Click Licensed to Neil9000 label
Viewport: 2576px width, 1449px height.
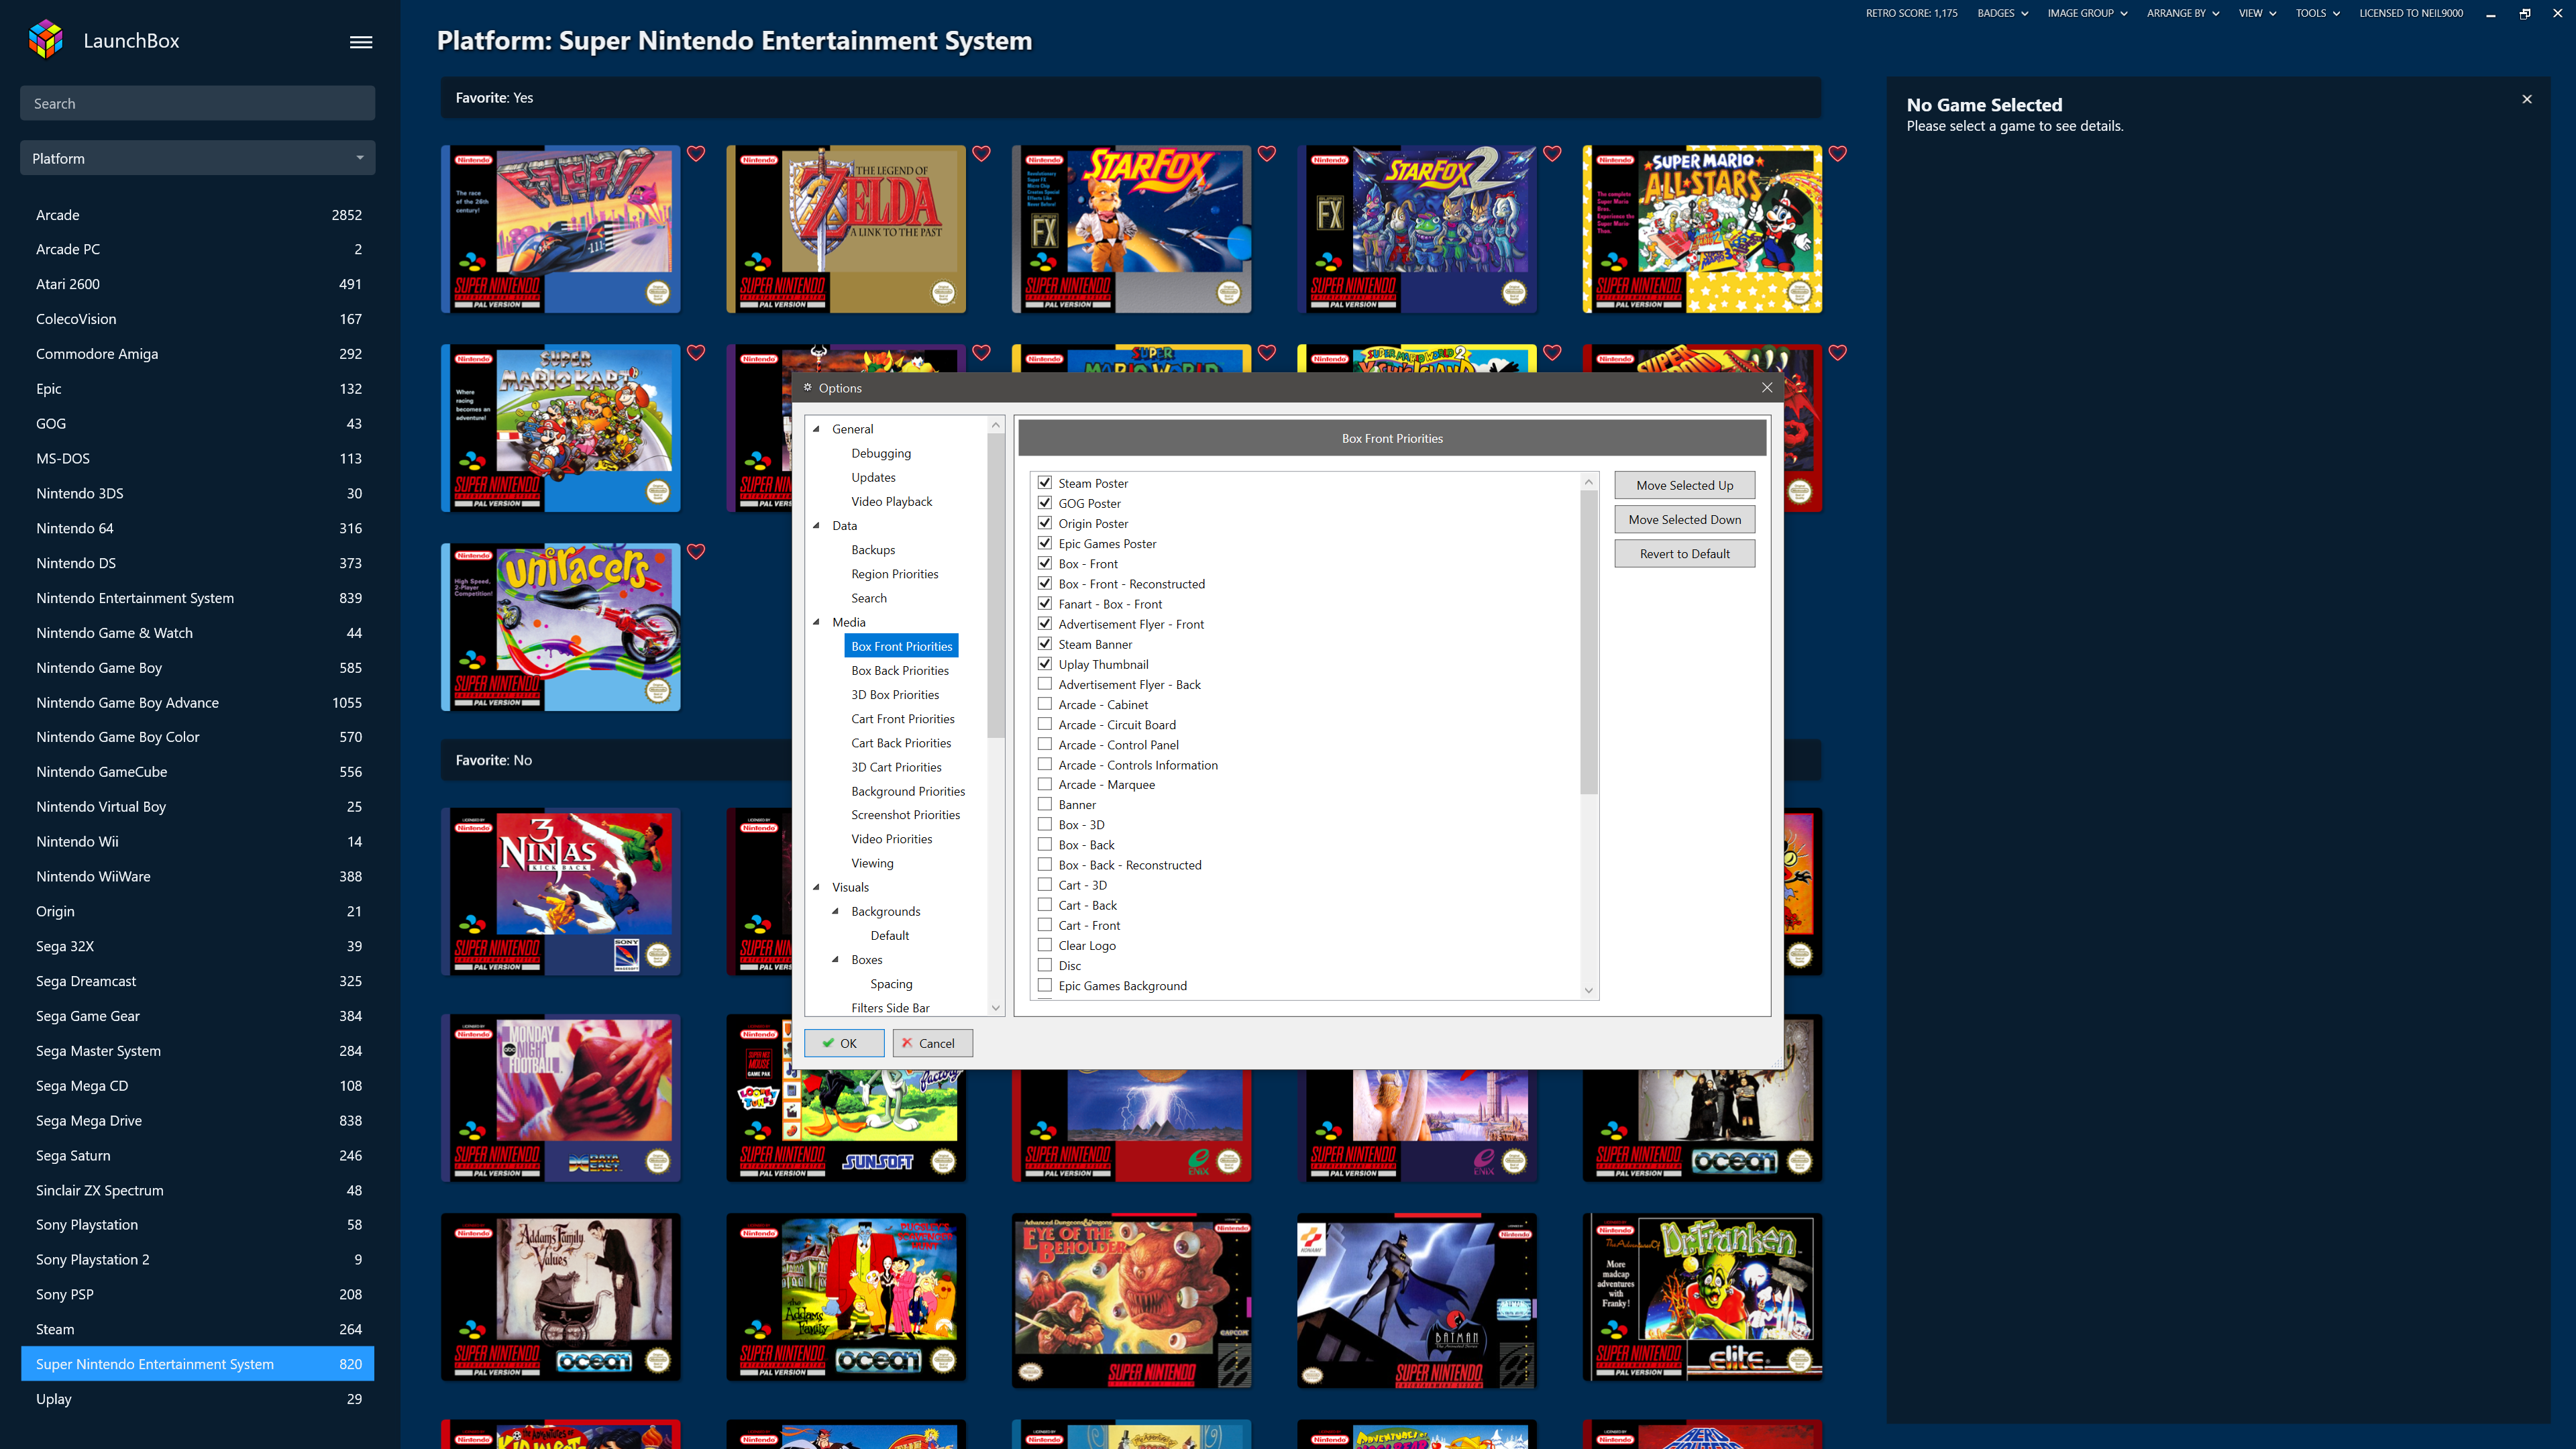(x=2410, y=13)
